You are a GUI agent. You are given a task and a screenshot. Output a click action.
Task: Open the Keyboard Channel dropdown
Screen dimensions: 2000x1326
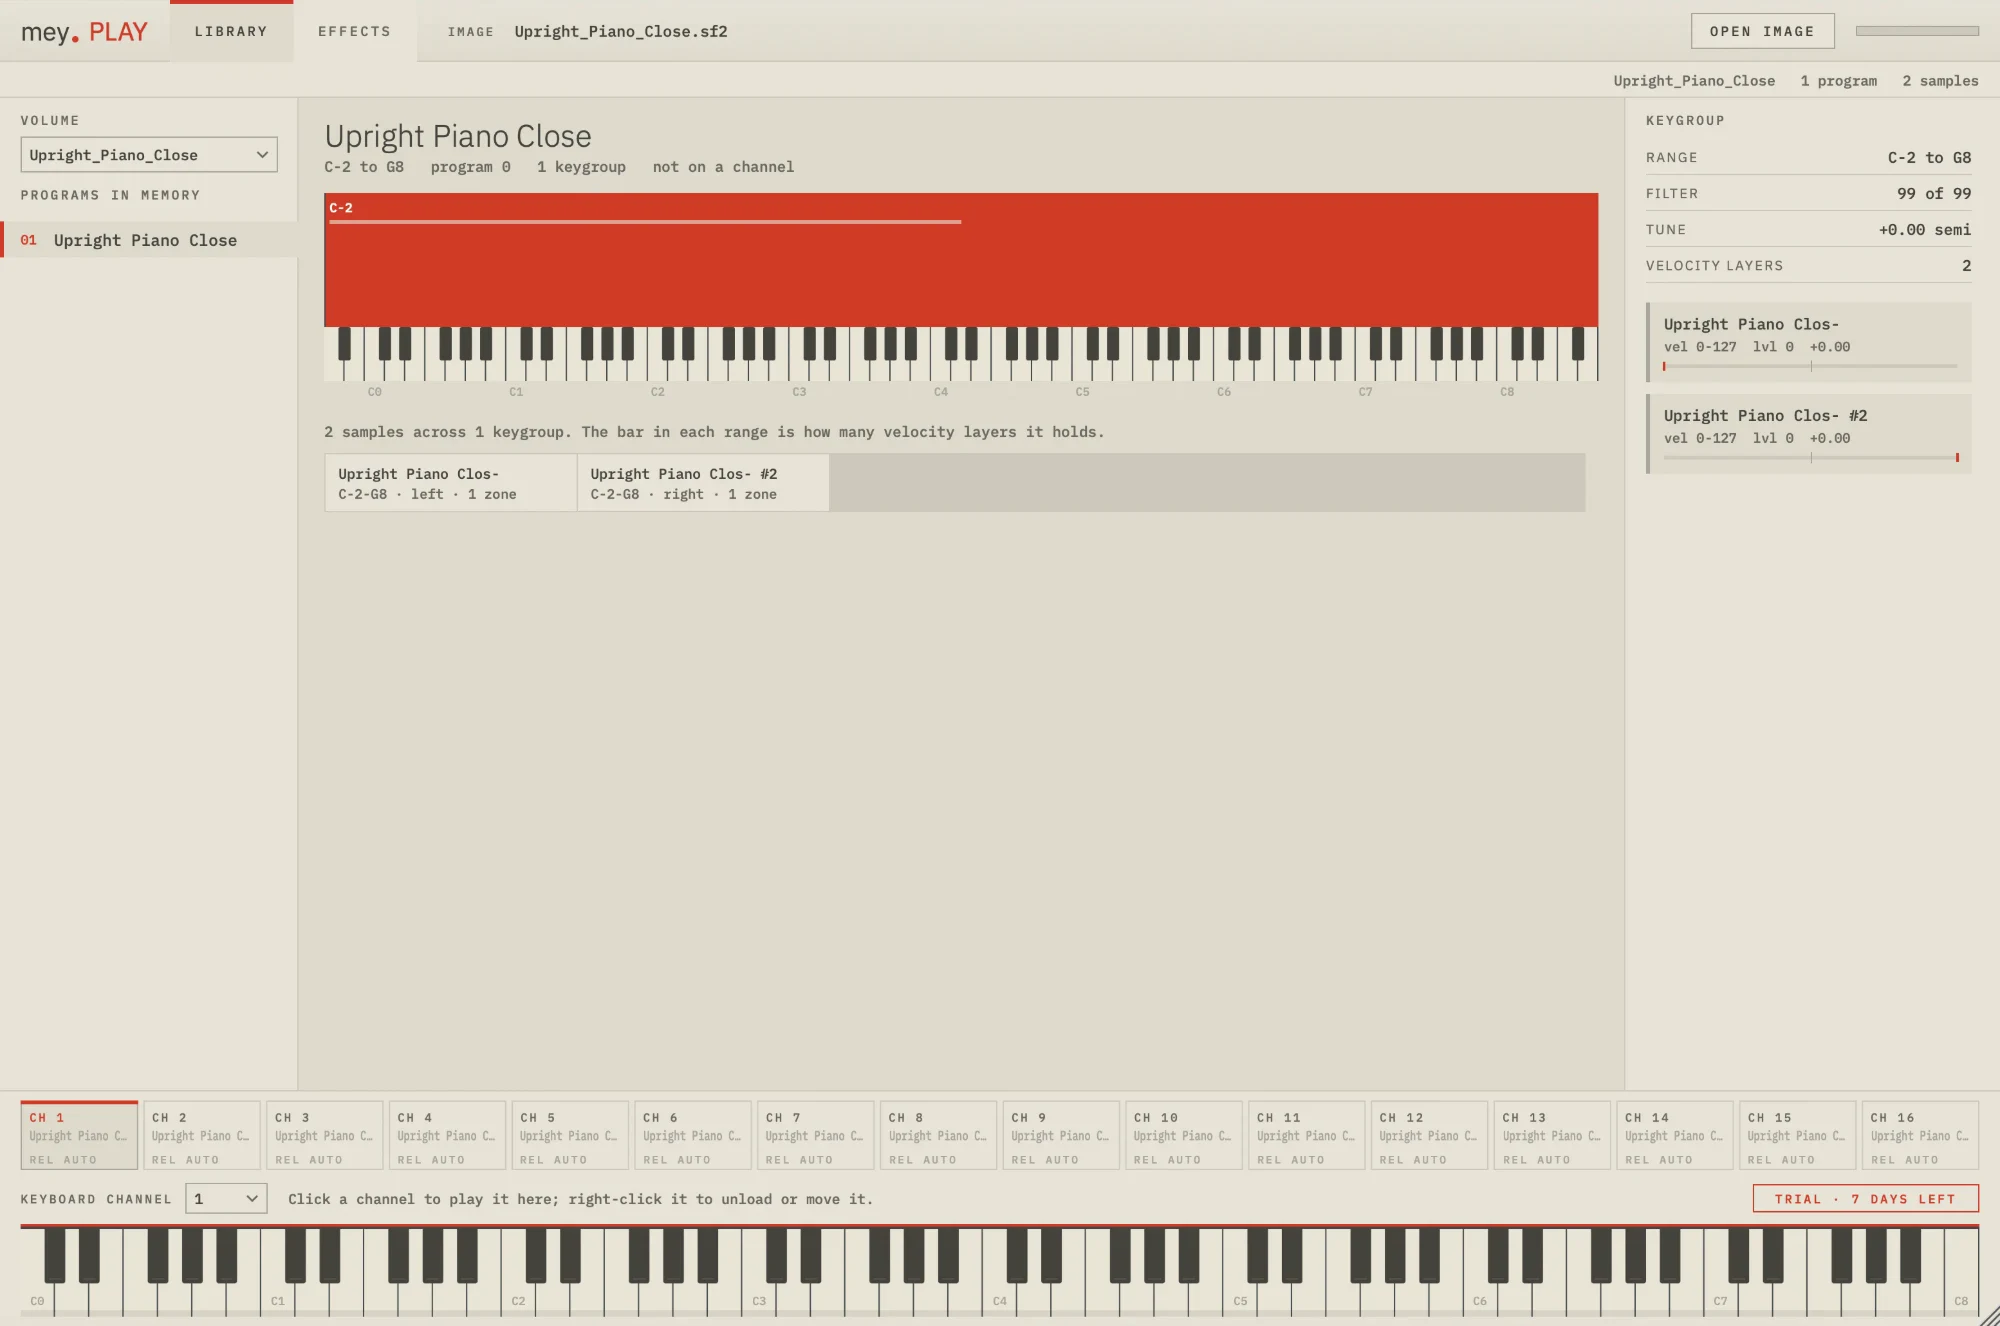point(226,1199)
